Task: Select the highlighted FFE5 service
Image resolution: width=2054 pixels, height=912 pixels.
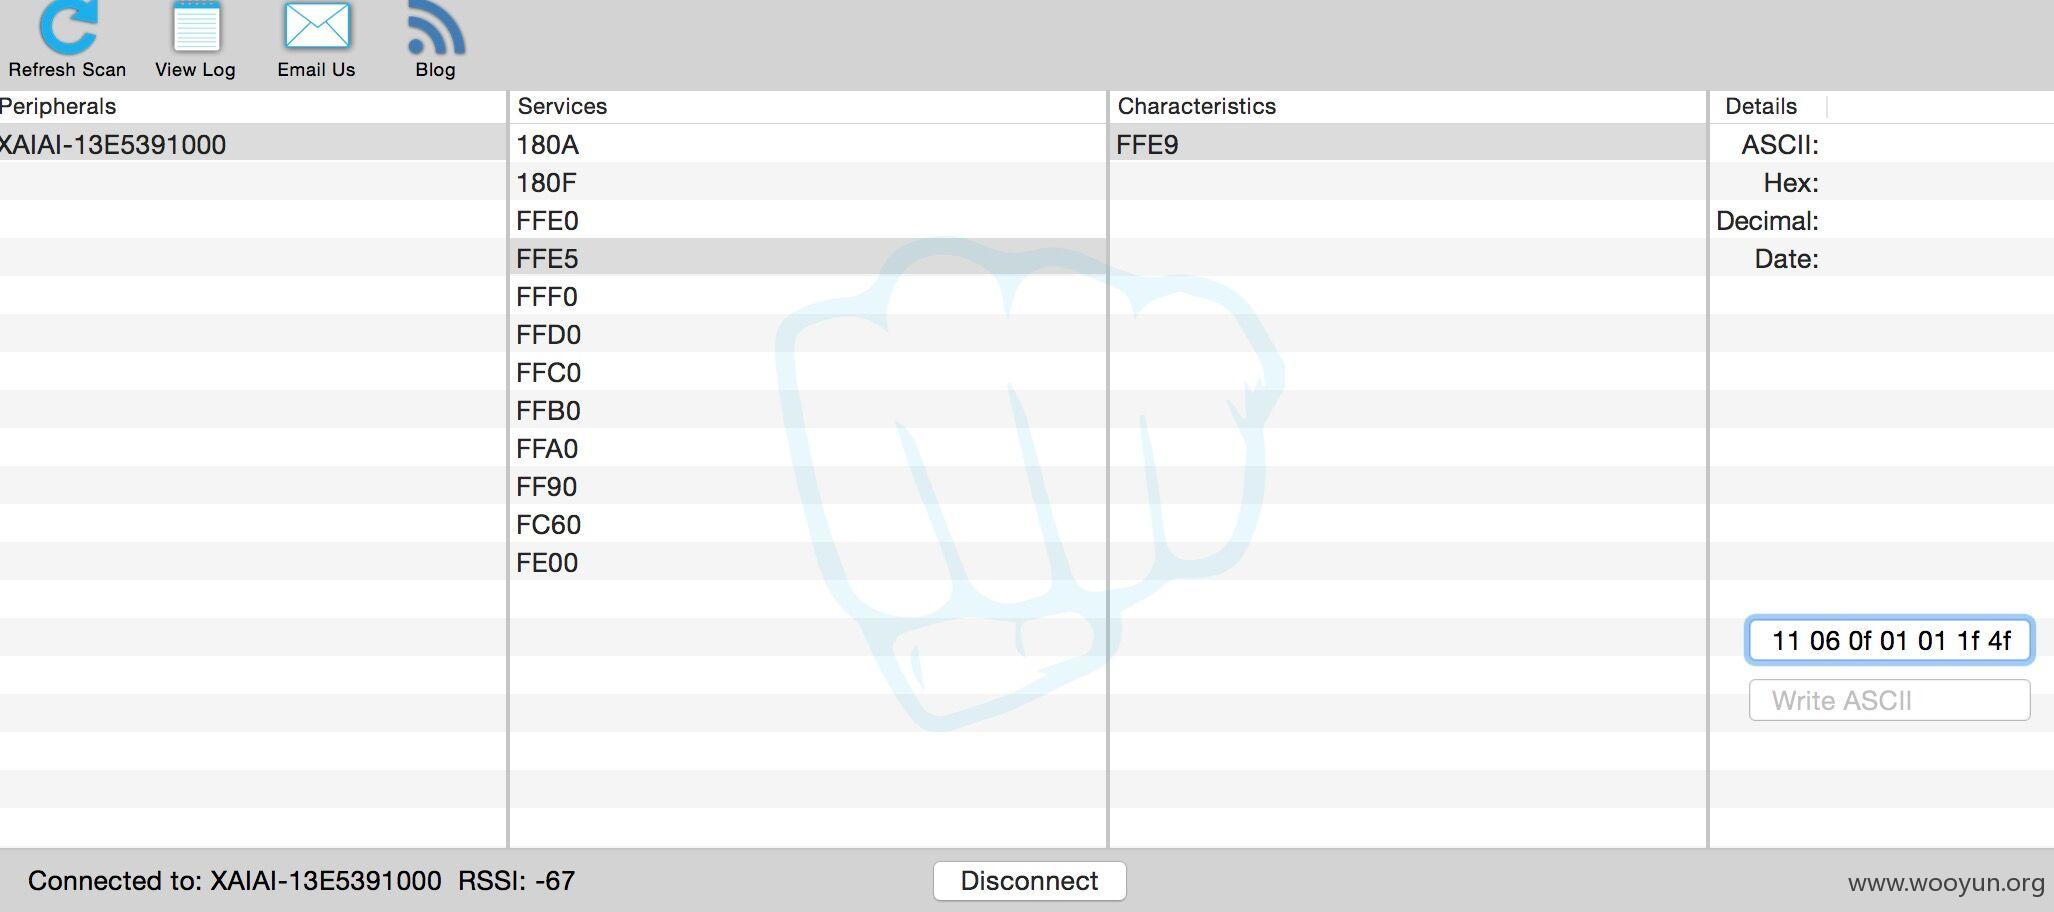Action: 808,258
